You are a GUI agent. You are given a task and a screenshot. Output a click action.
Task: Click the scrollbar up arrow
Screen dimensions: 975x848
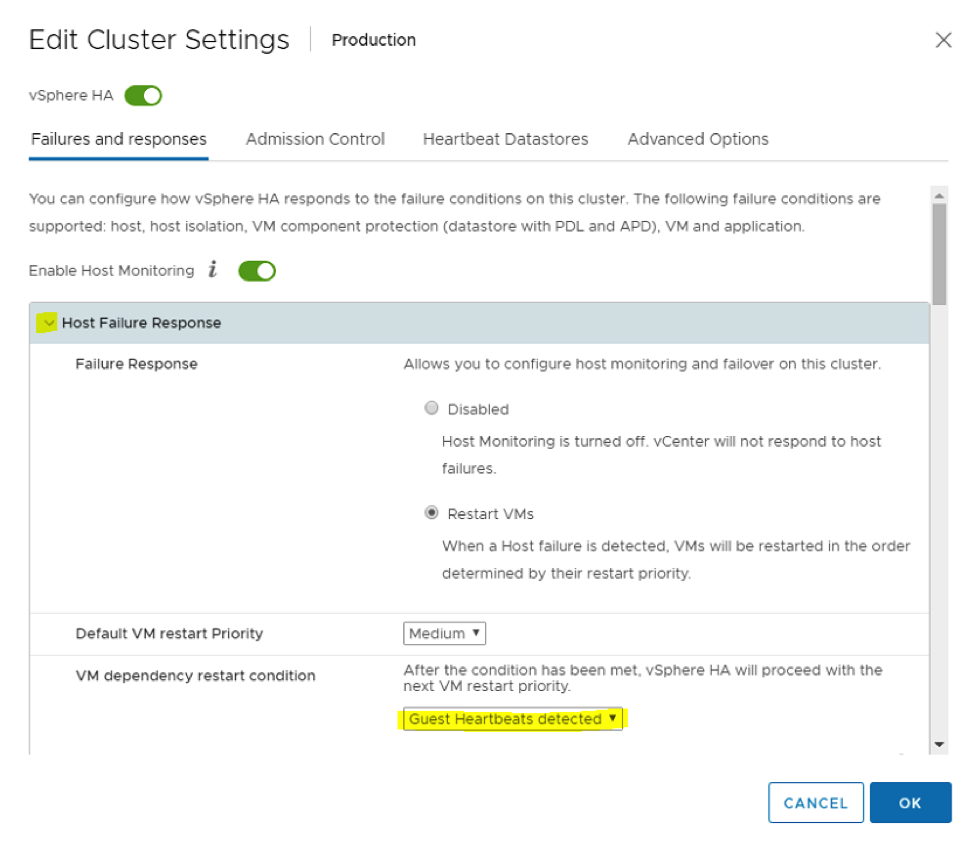point(939,194)
